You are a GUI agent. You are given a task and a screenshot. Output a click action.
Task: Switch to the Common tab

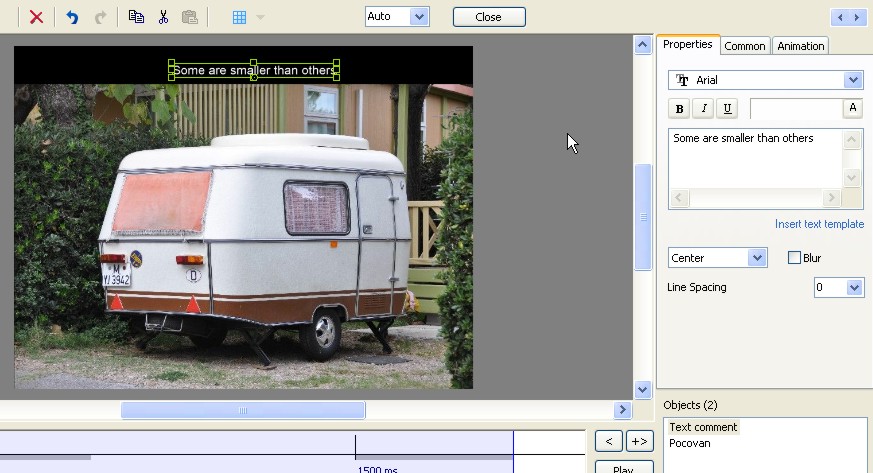tap(745, 46)
